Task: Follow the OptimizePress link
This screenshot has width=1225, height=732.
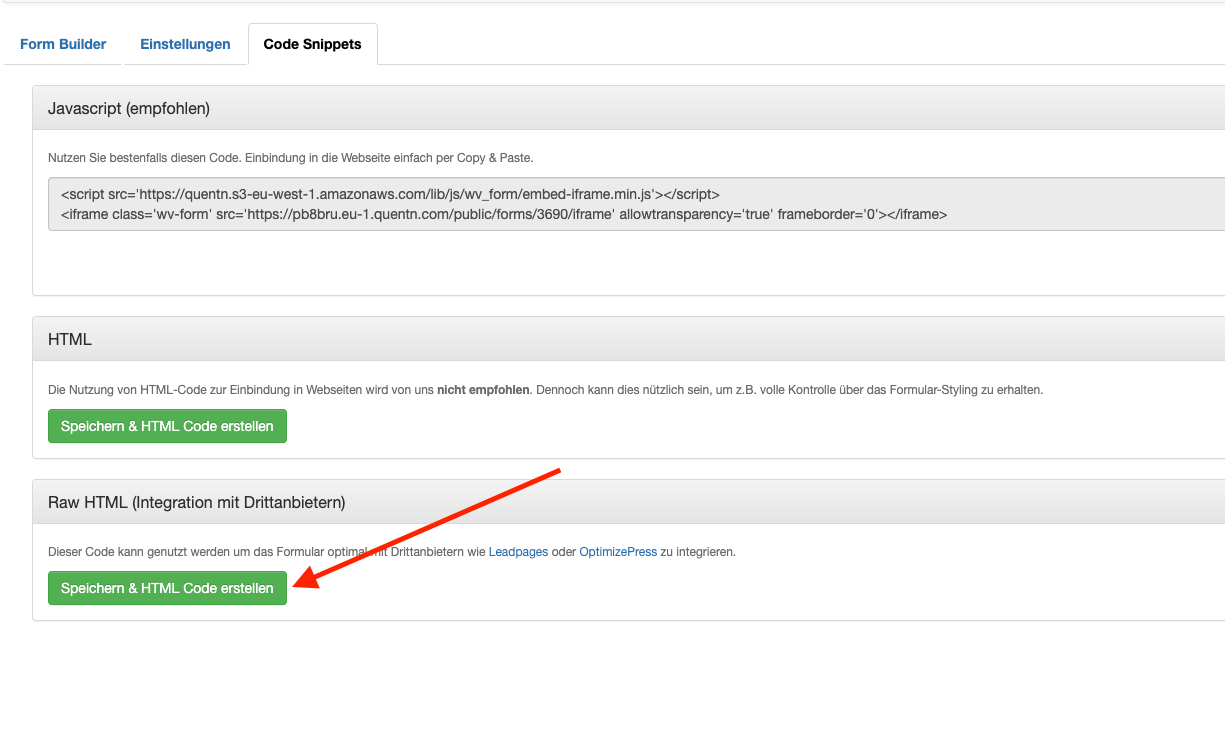Action: click(x=618, y=552)
